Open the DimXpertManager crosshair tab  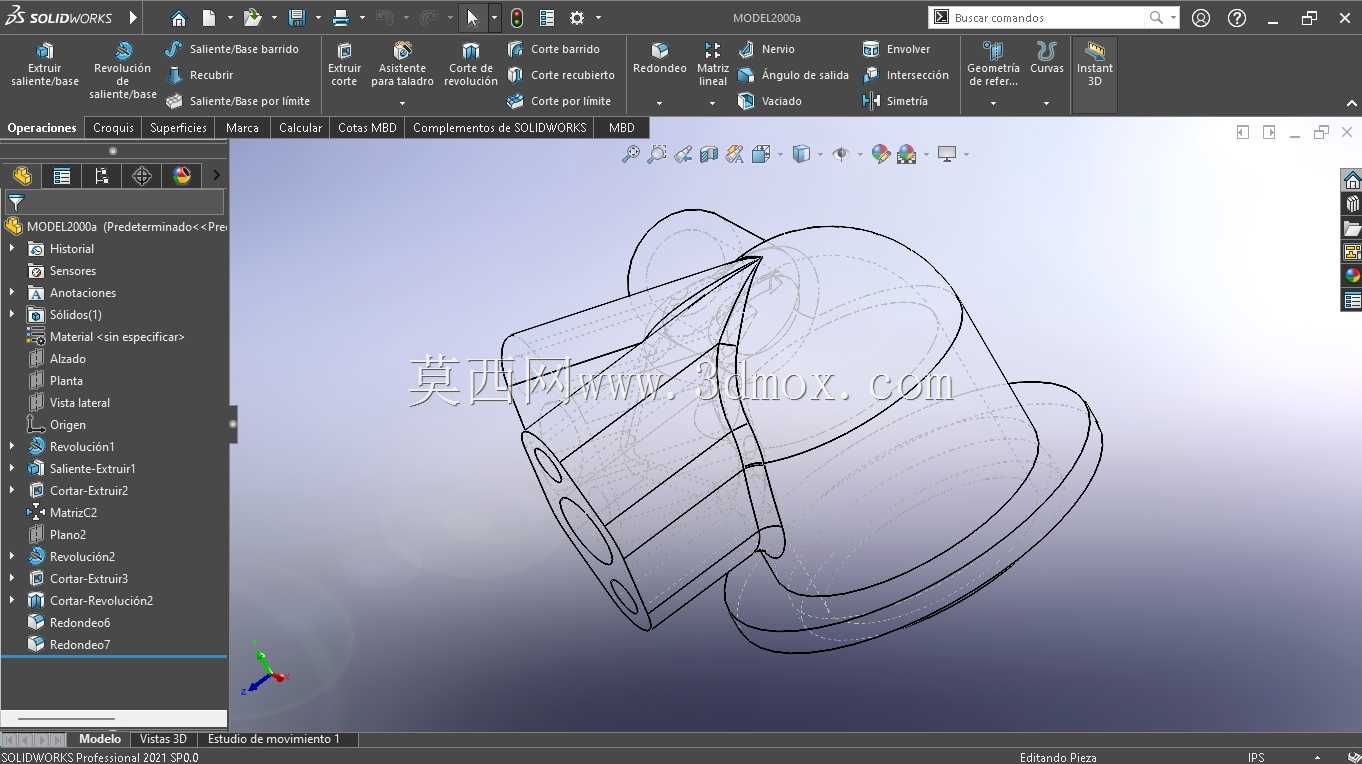pyautogui.click(x=142, y=176)
